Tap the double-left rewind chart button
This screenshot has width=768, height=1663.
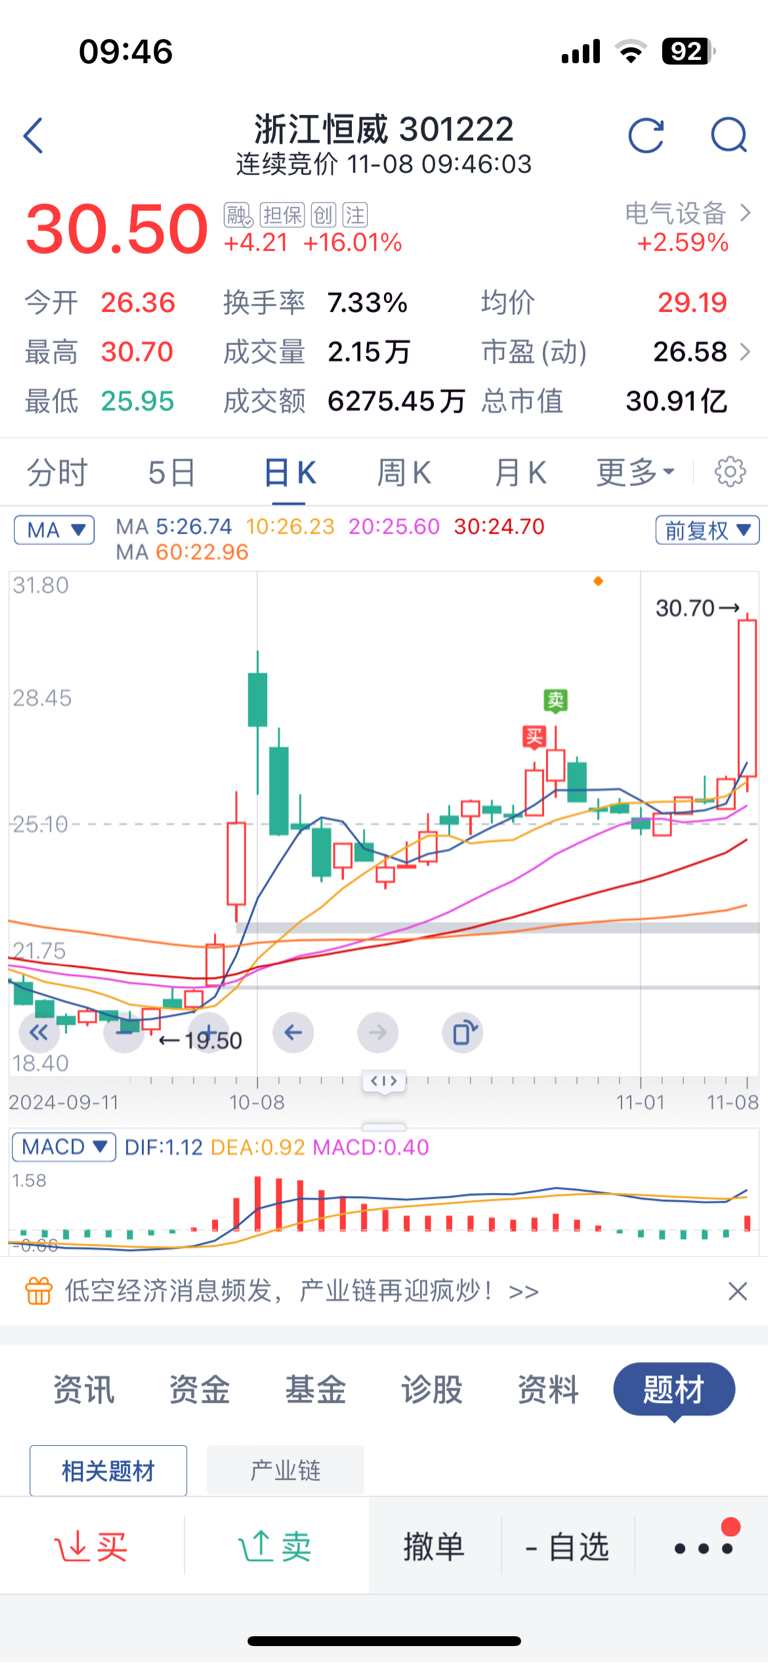(39, 1033)
